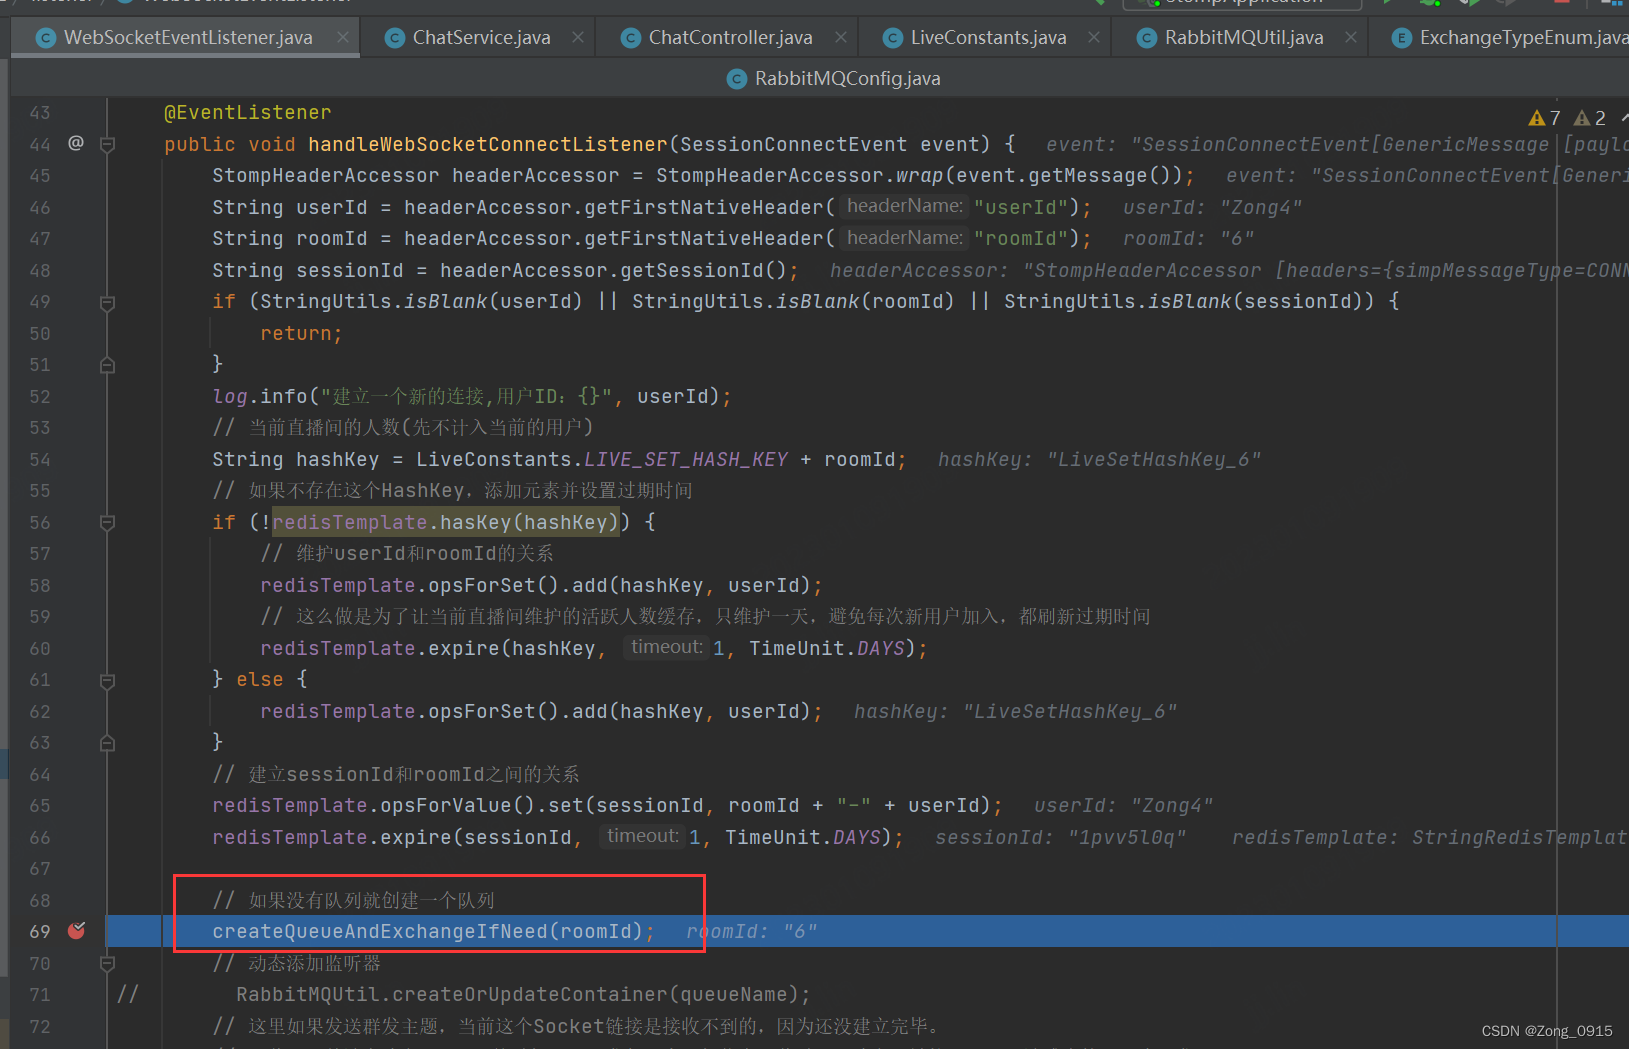Open the ChatService.java tab
The height and width of the screenshot is (1049, 1629).
click(x=480, y=38)
